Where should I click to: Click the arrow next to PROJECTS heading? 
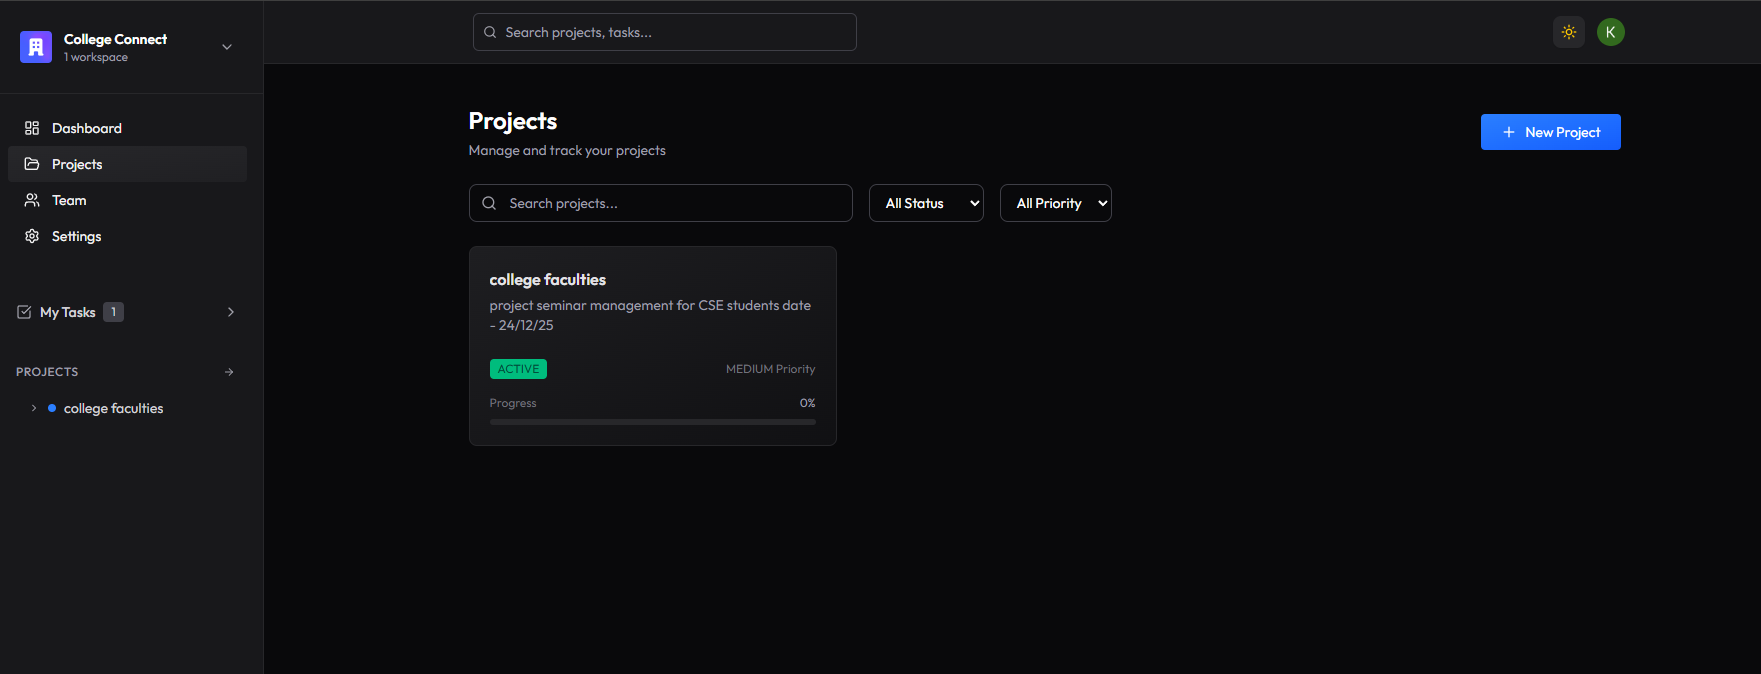(x=229, y=372)
